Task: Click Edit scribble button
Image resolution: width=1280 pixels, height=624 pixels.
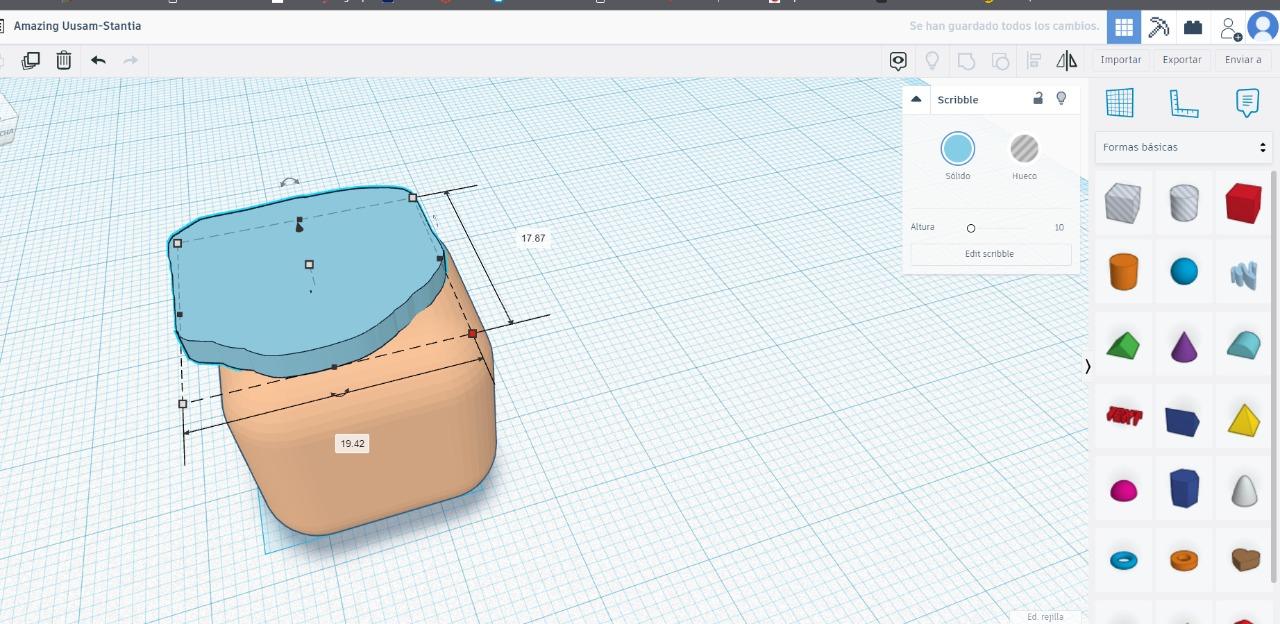Action: (990, 254)
